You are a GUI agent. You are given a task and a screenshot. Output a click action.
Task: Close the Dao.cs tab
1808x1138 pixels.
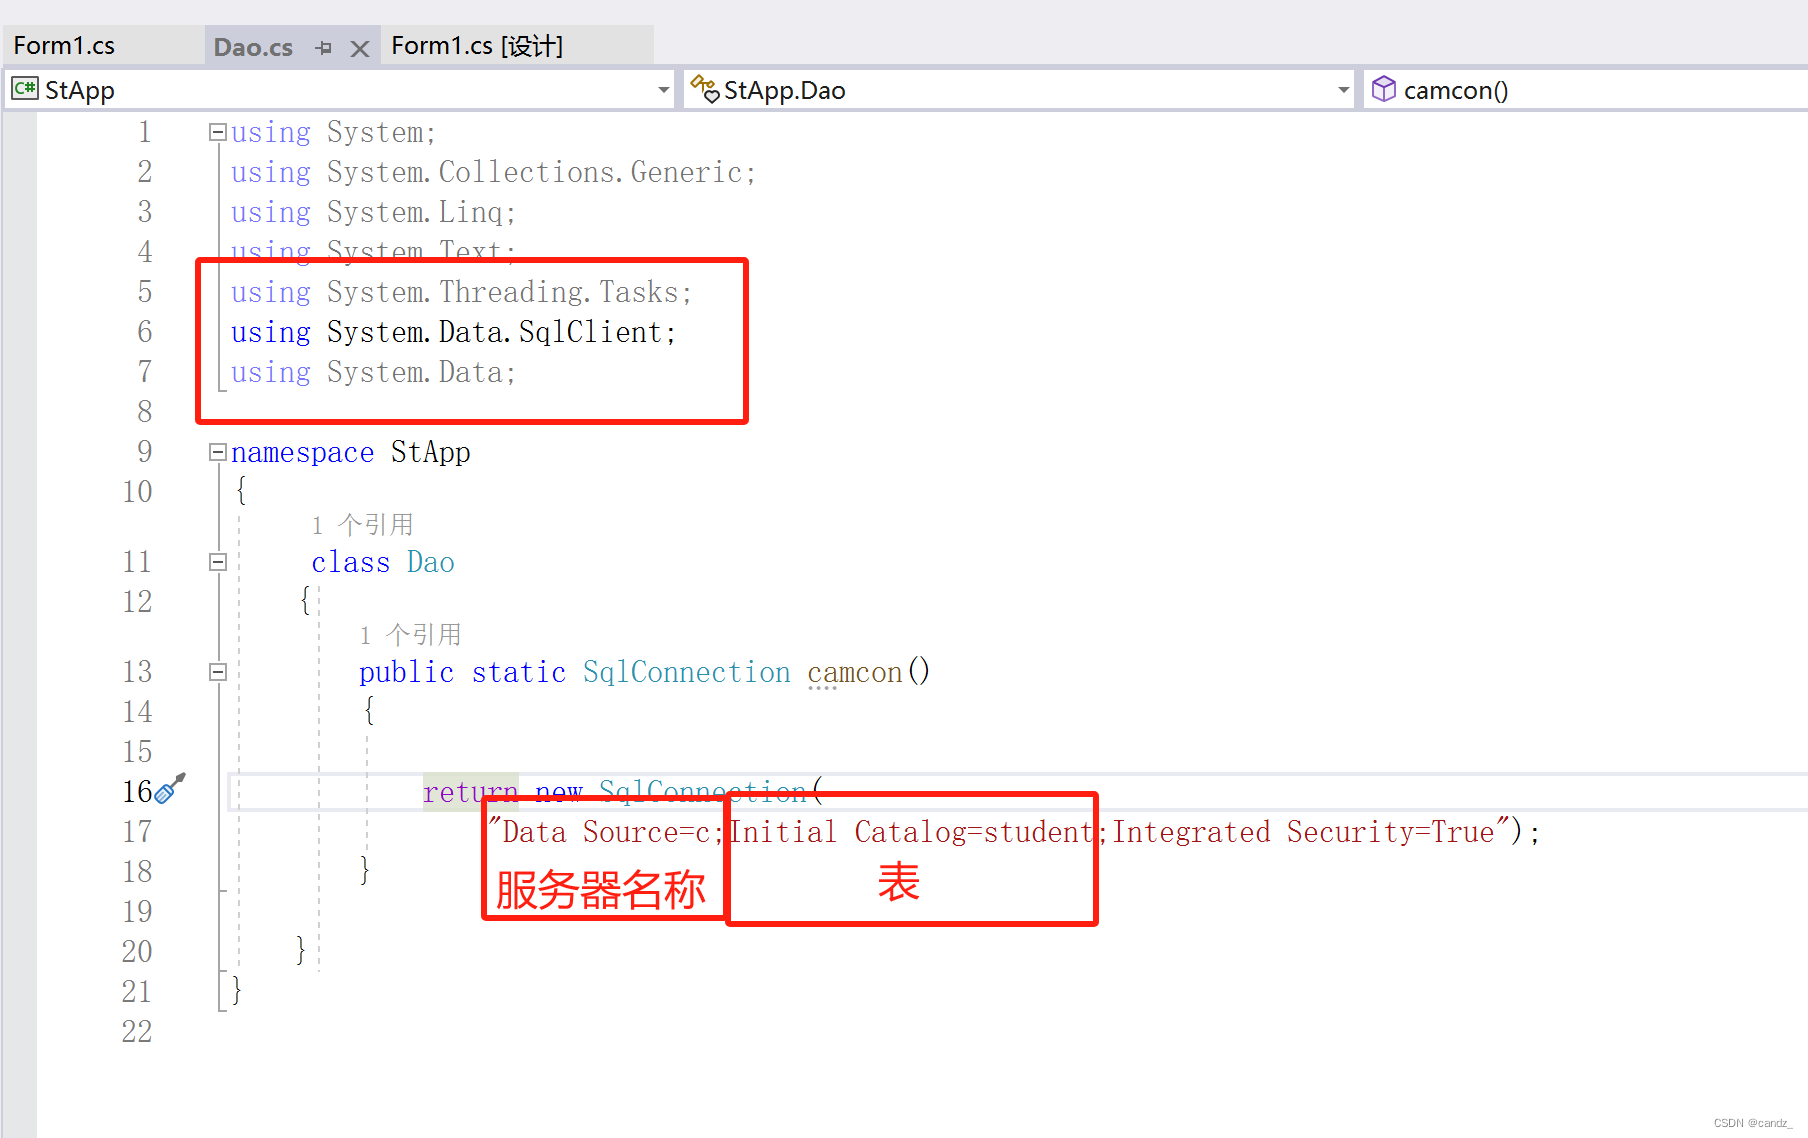pos(359,46)
